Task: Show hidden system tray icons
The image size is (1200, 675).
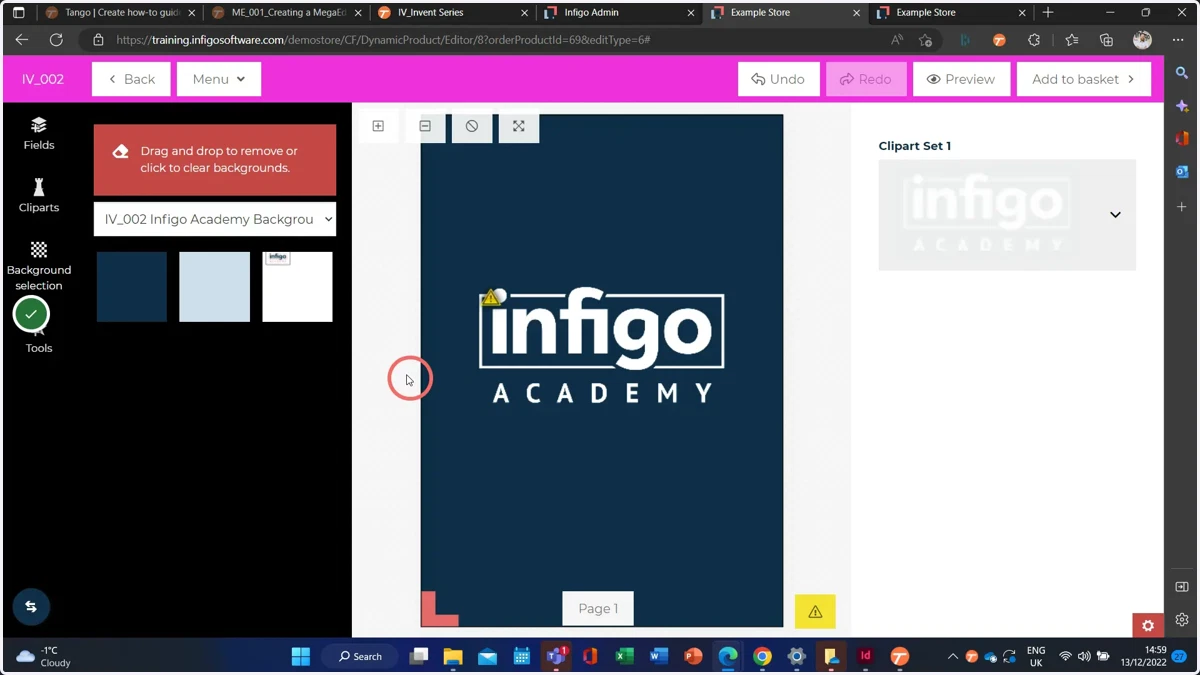Action: coord(952,656)
